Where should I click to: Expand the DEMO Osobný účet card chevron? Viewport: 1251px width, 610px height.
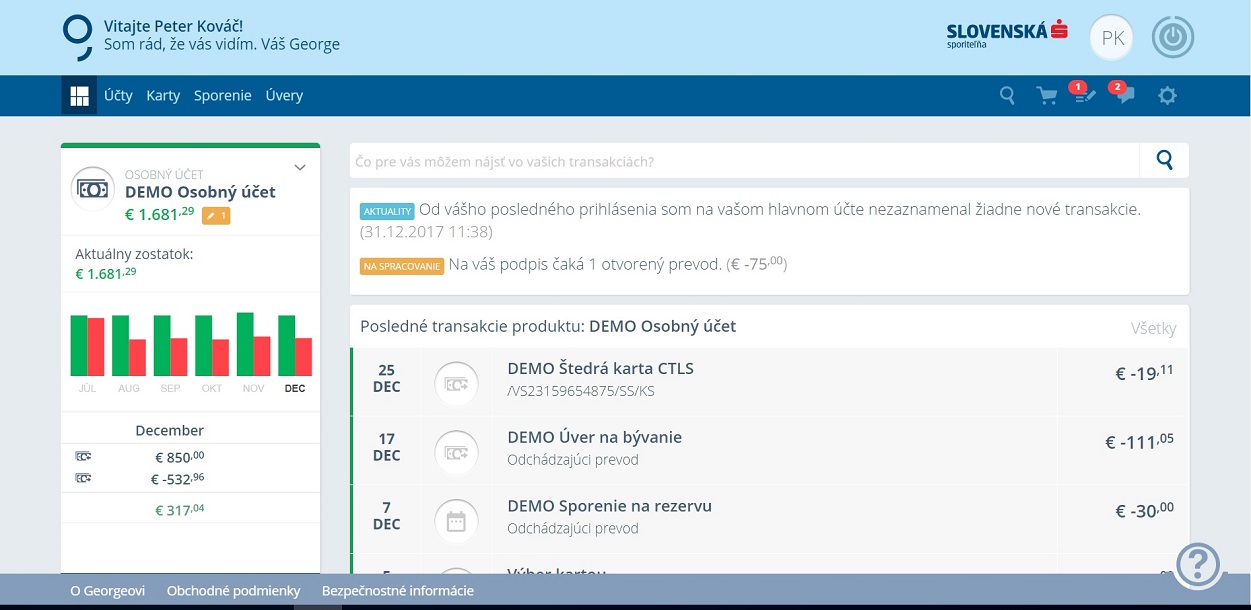point(299,167)
